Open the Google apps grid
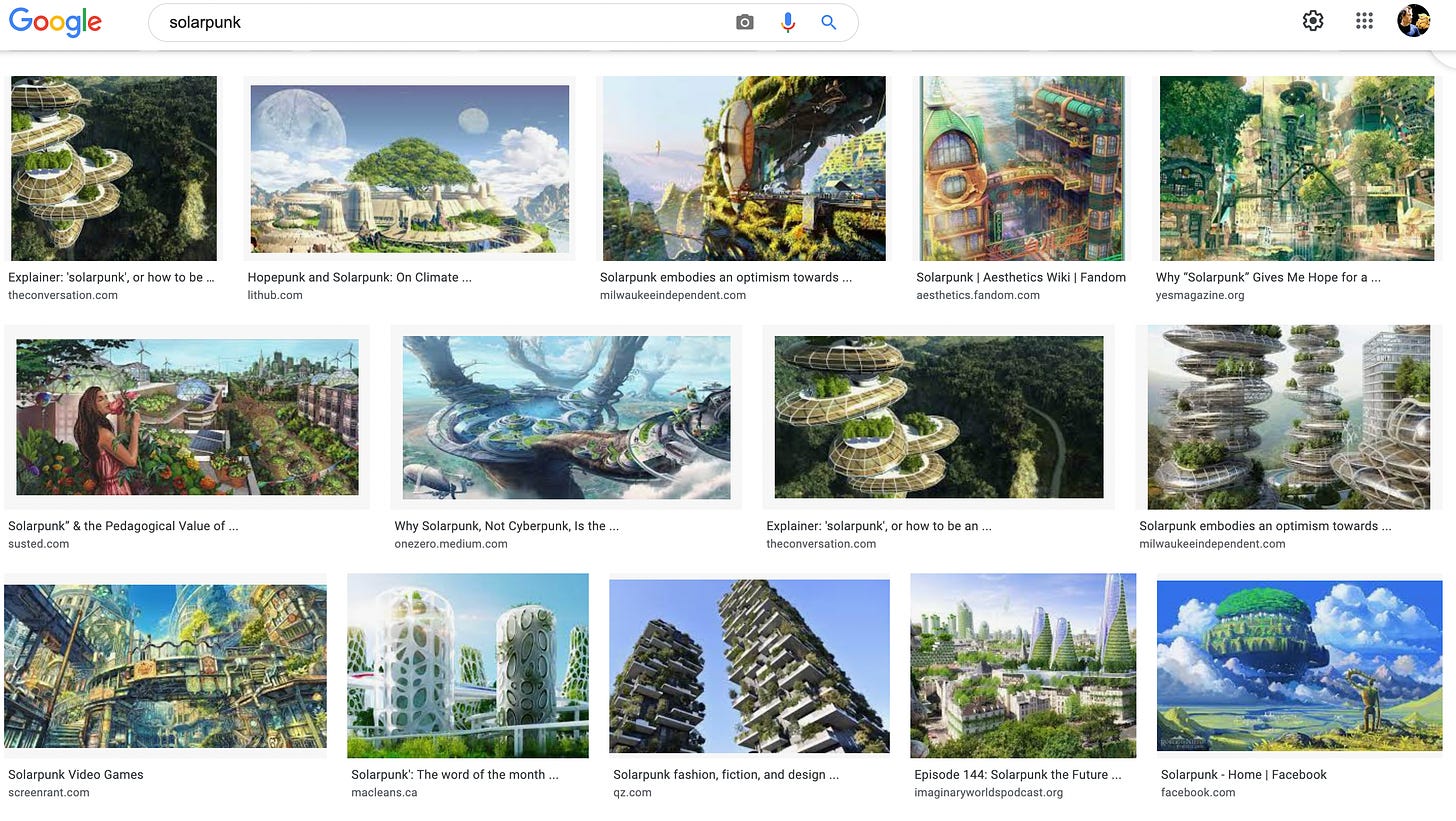This screenshot has width=1456, height=821. coord(1364,21)
